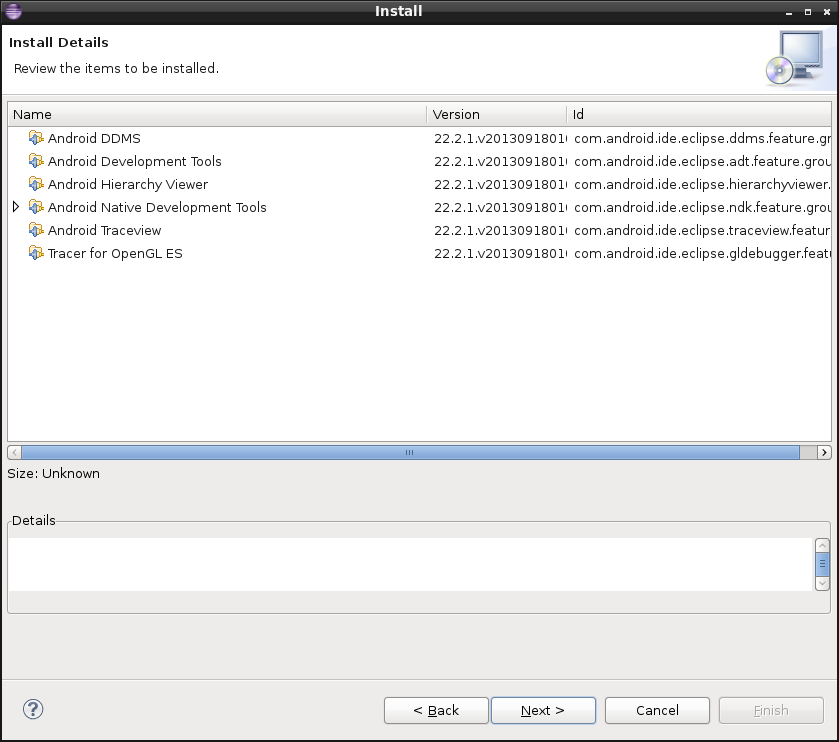Click the Tracer for OpenGL ES icon
This screenshot has width=839, height=742.
tap(37, 253)
